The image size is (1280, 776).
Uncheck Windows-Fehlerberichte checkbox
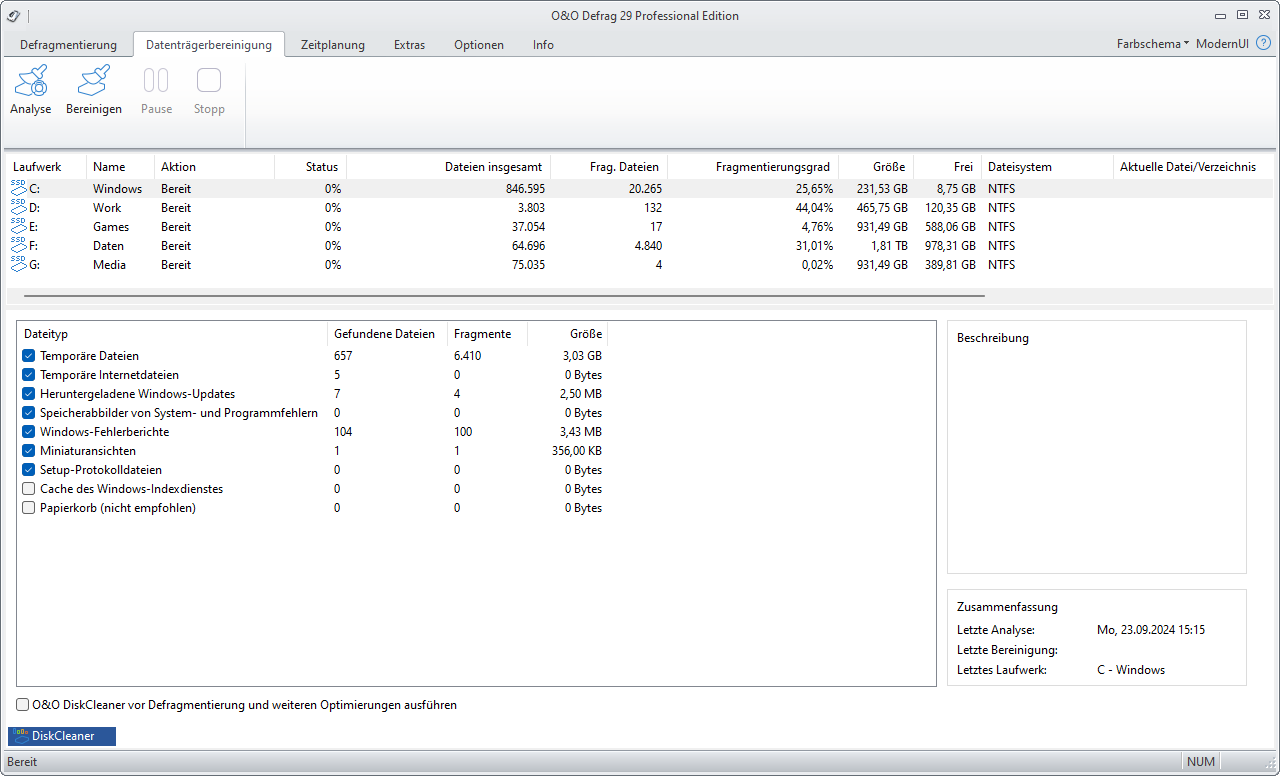click(29, 432)
